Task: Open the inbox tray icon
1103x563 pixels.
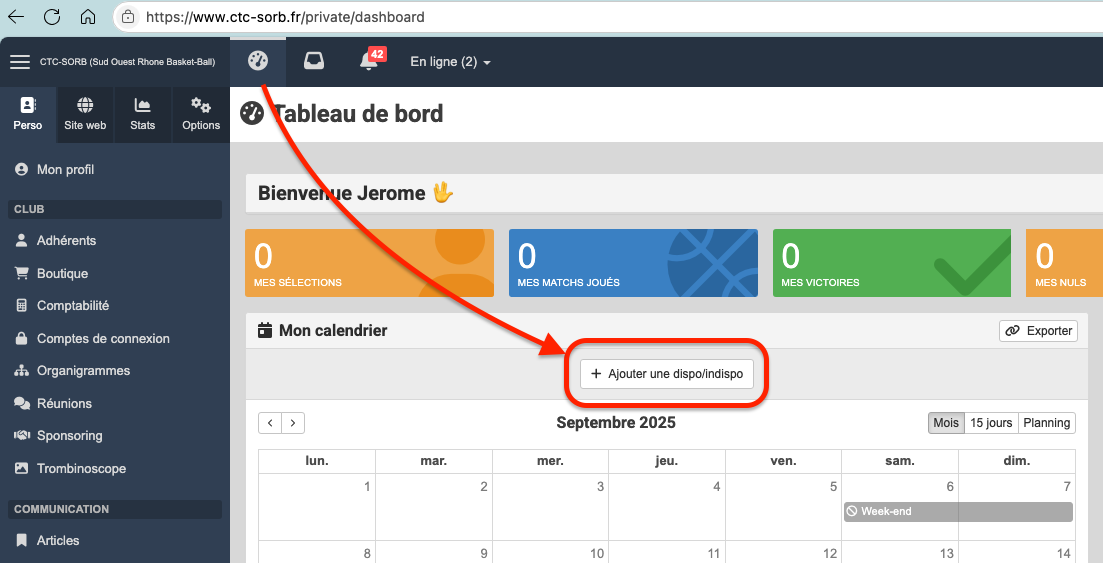Action: click(314, 61)
